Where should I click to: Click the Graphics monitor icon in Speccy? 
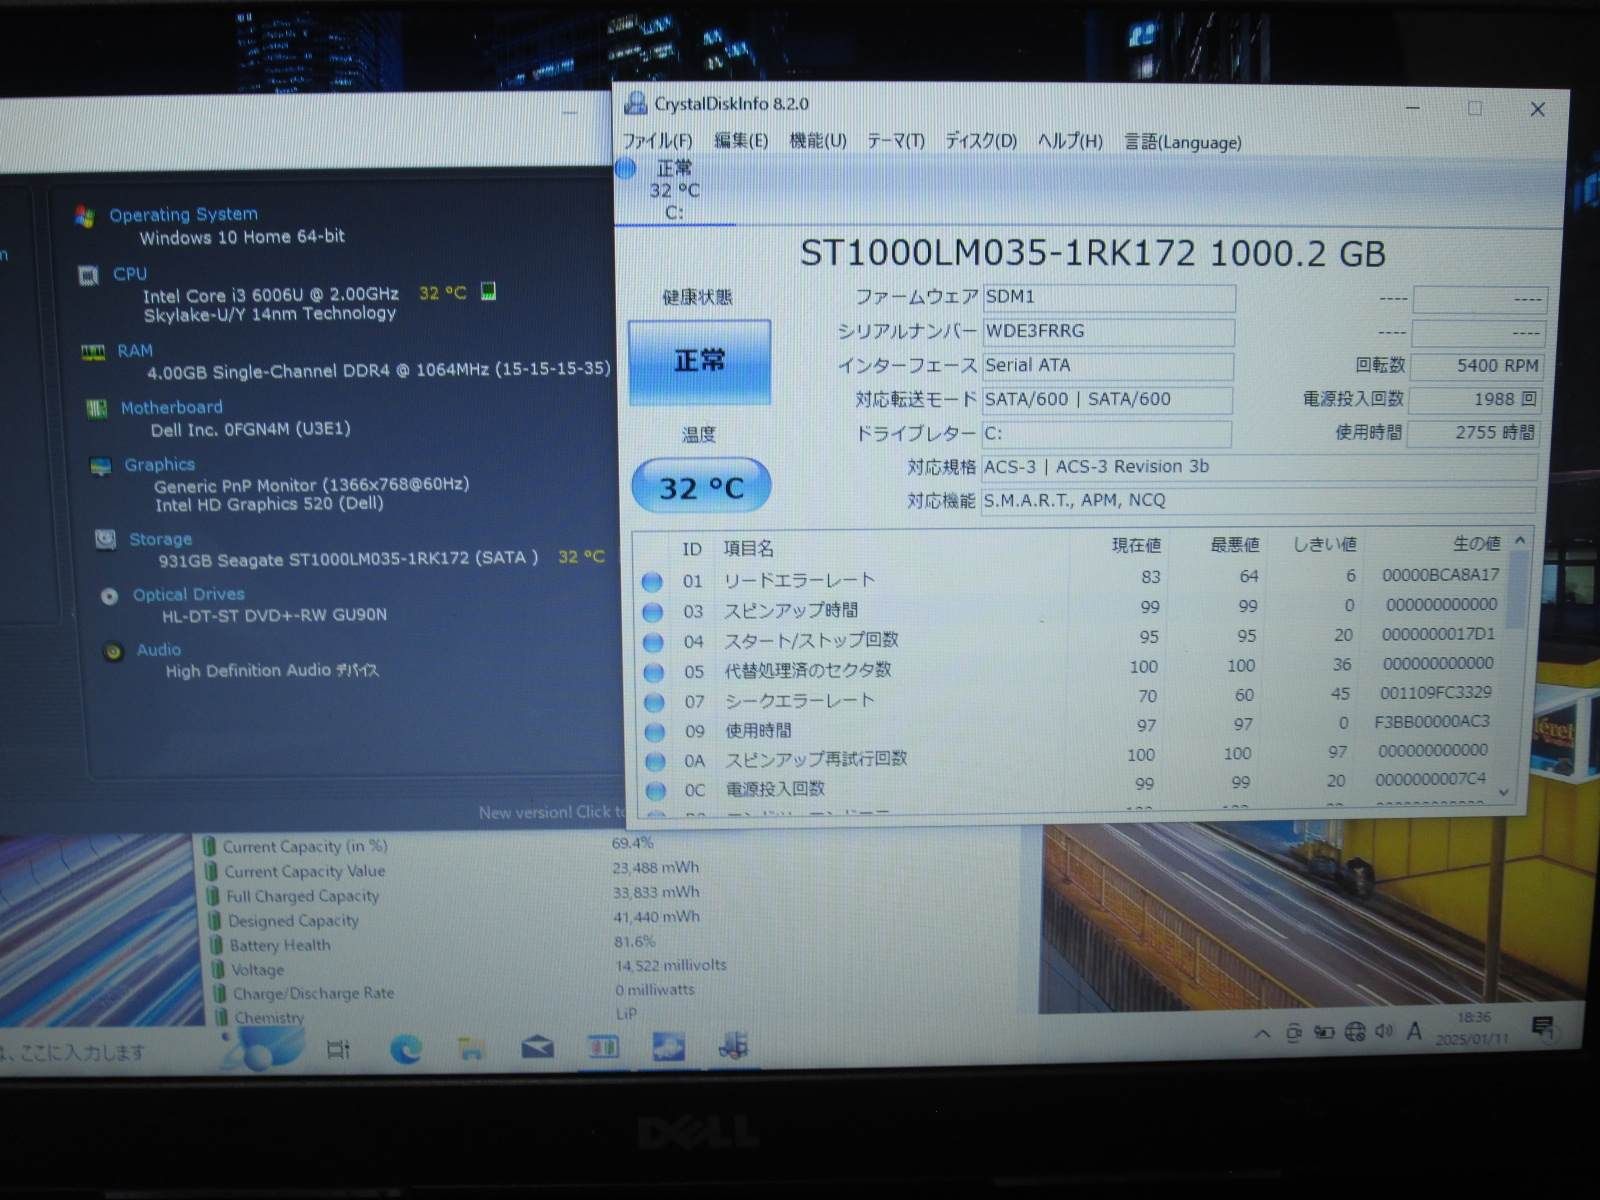101,466
